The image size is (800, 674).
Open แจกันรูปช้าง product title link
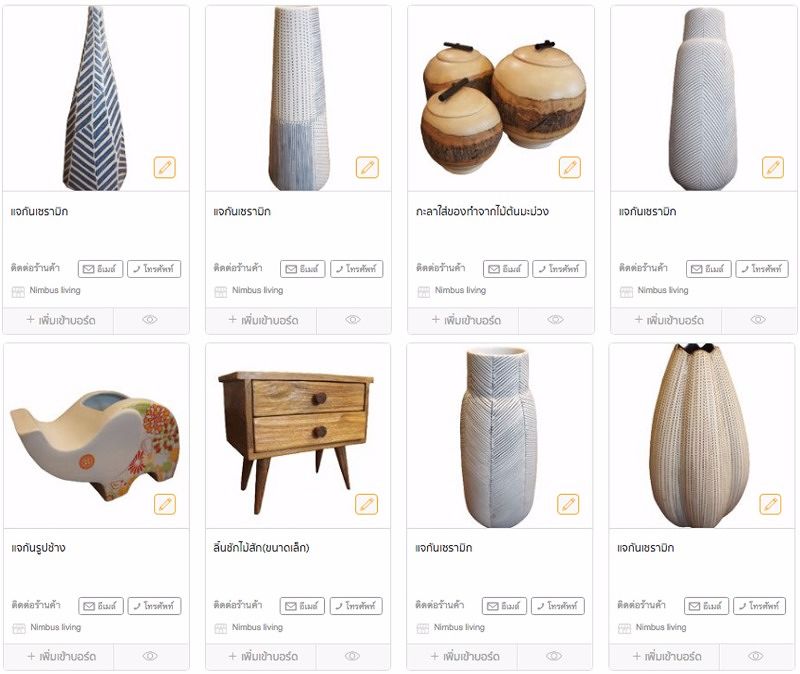click(x=38, y=548)
